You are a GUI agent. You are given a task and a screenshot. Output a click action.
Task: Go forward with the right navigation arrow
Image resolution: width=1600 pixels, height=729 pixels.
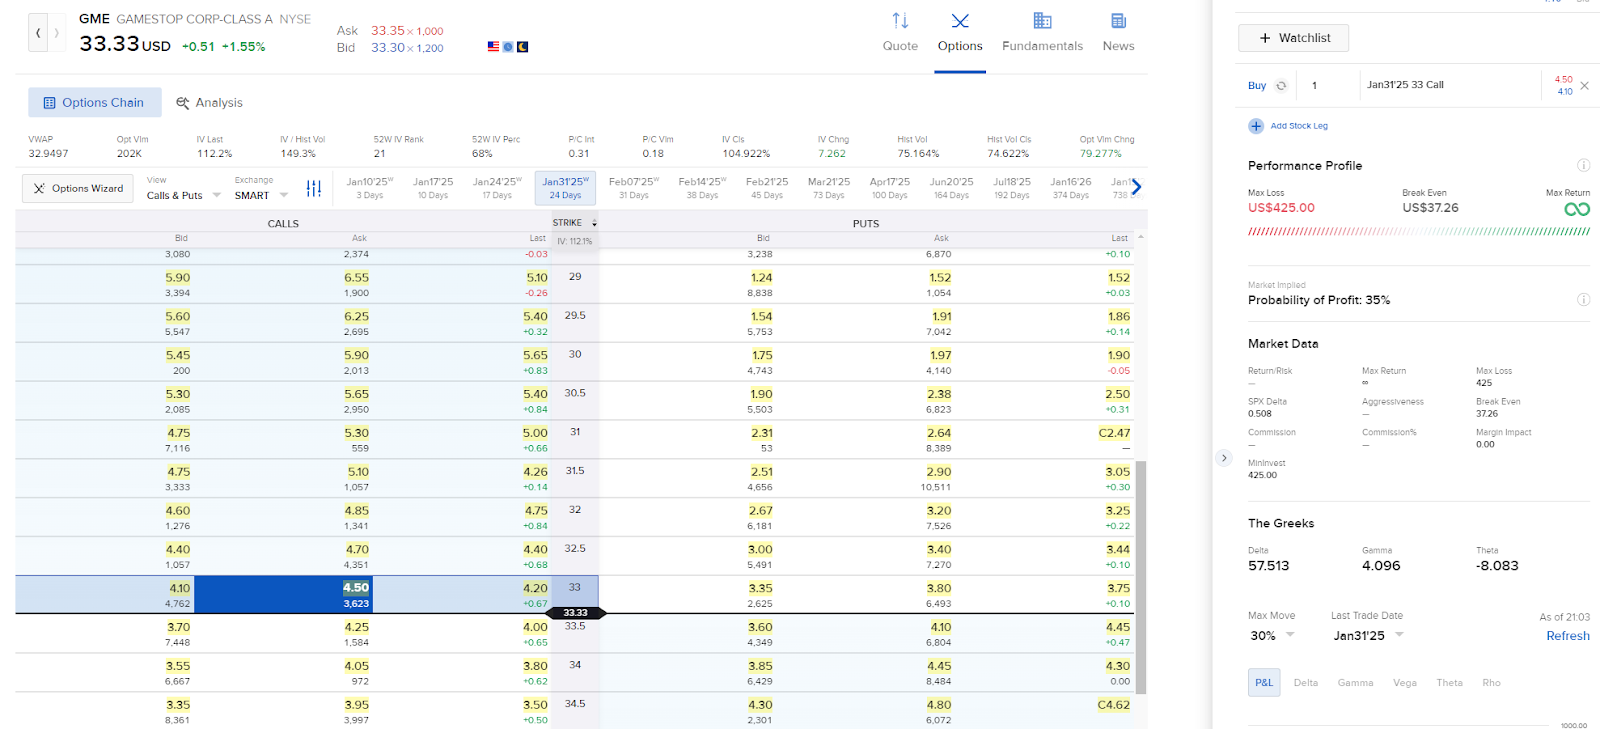click(x=56, y=33)
